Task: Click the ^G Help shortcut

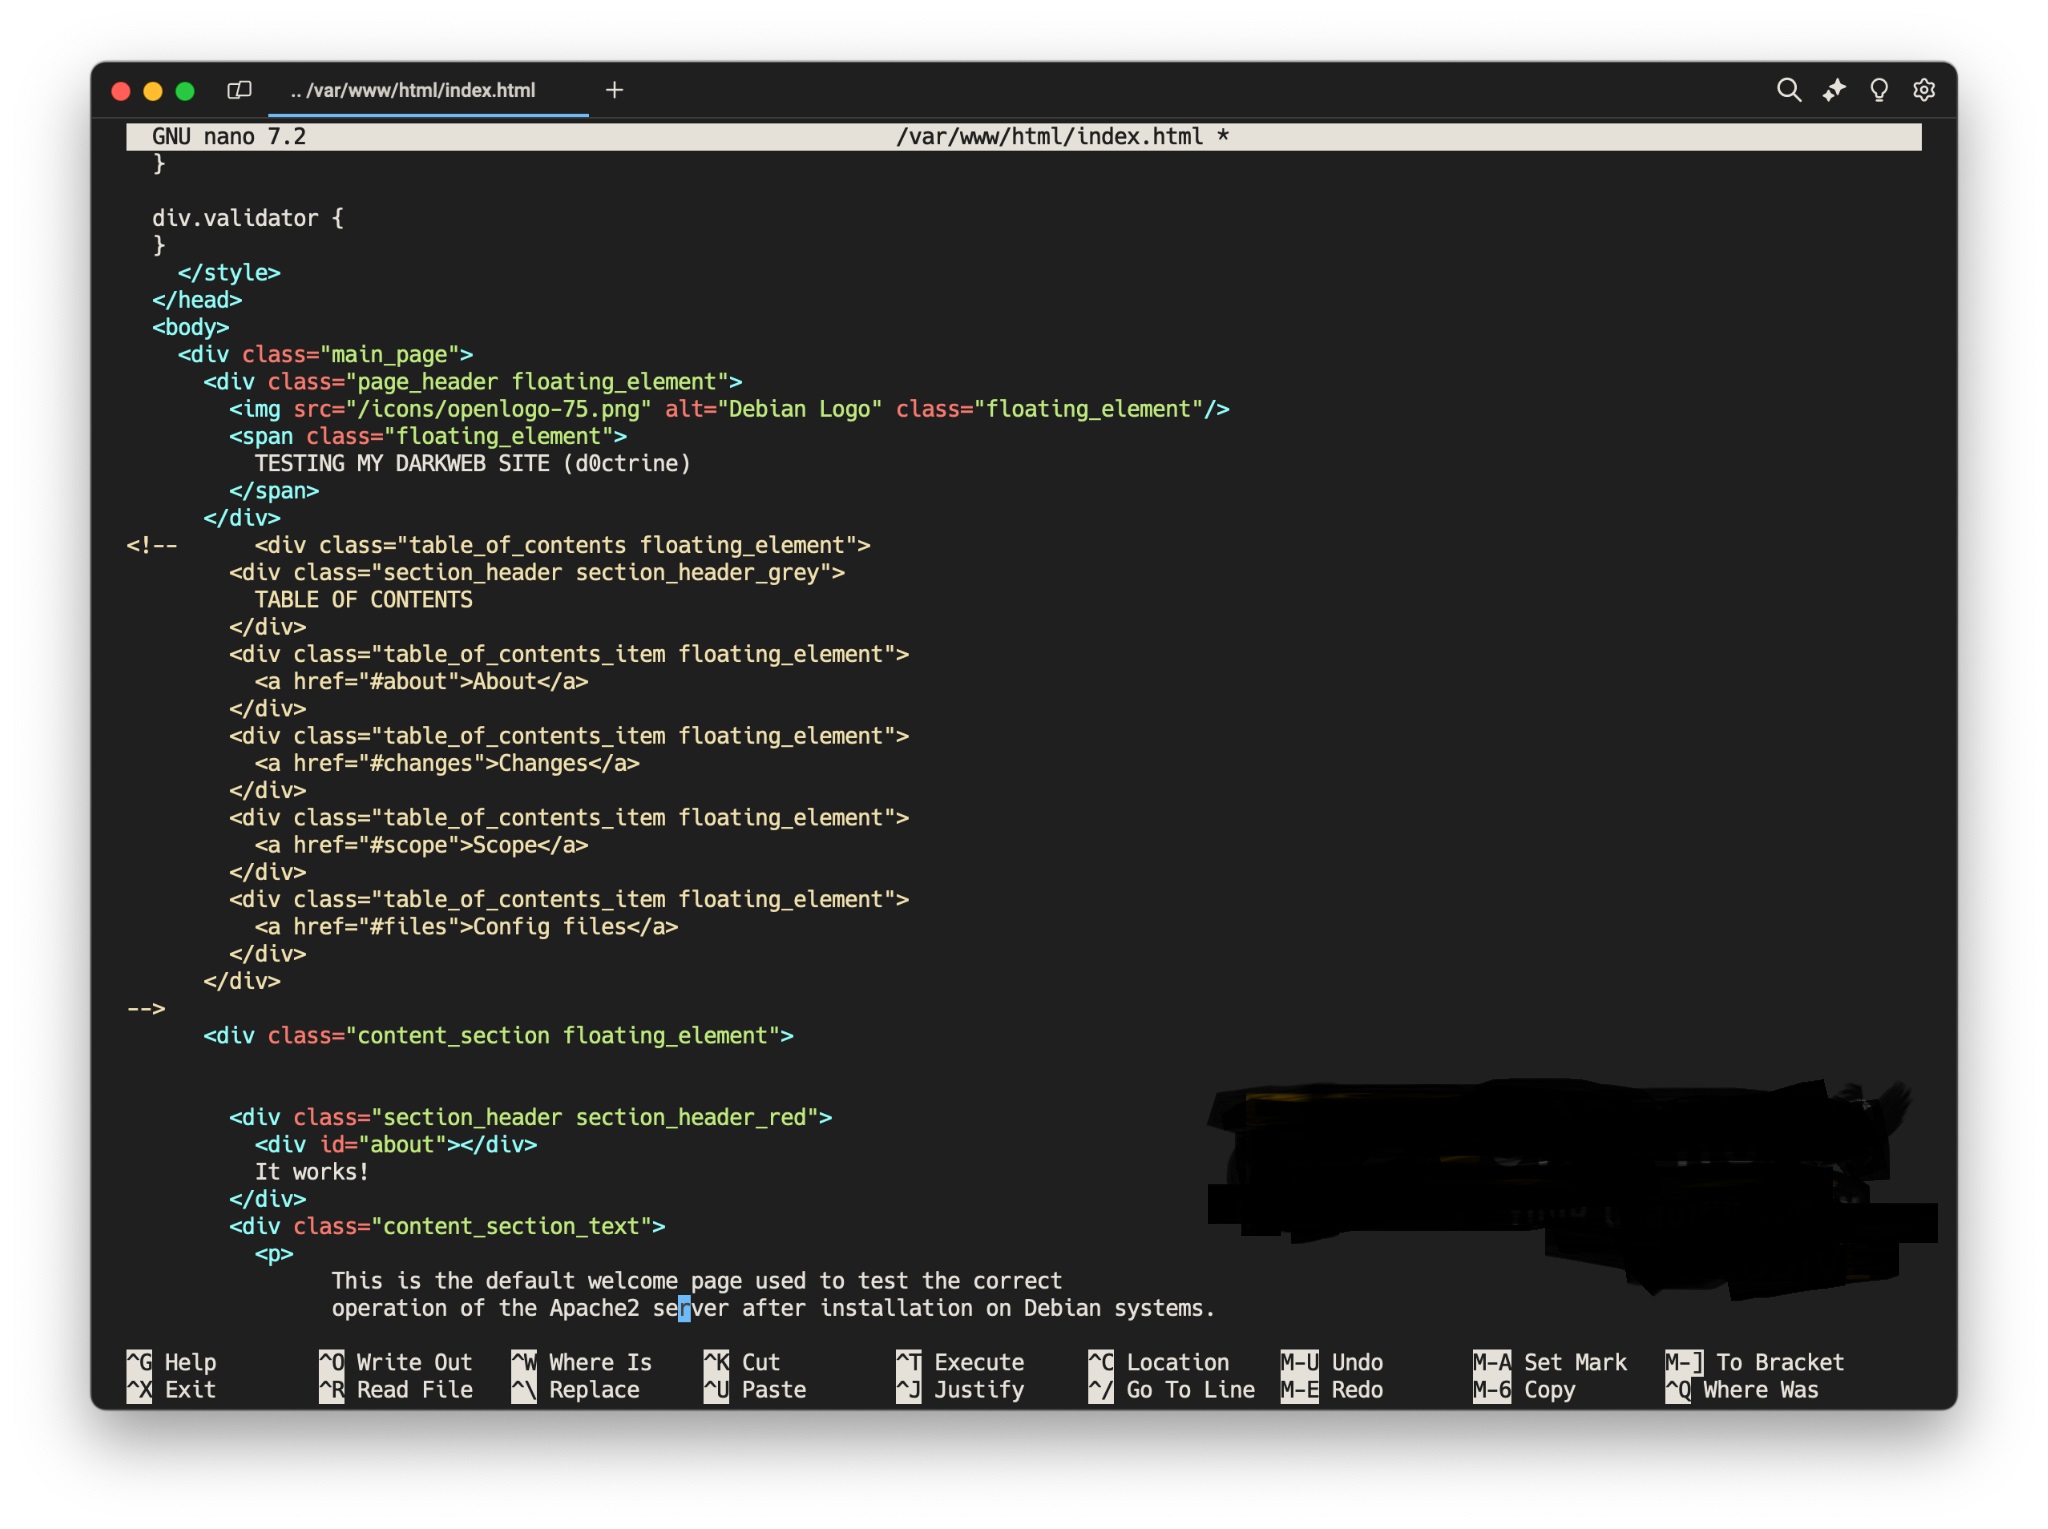Action: 172,1362
